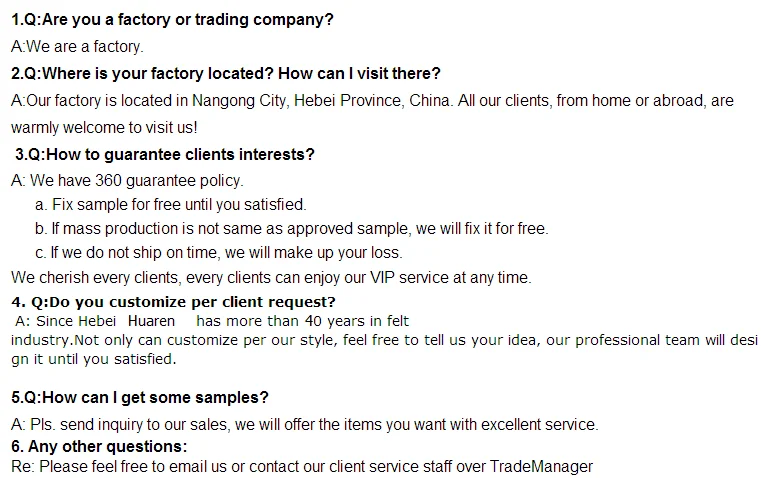The image size is (762, 478).
Task: Click the line 'warmly welcome to visit us!'
Action: click(x=104, y=127)
